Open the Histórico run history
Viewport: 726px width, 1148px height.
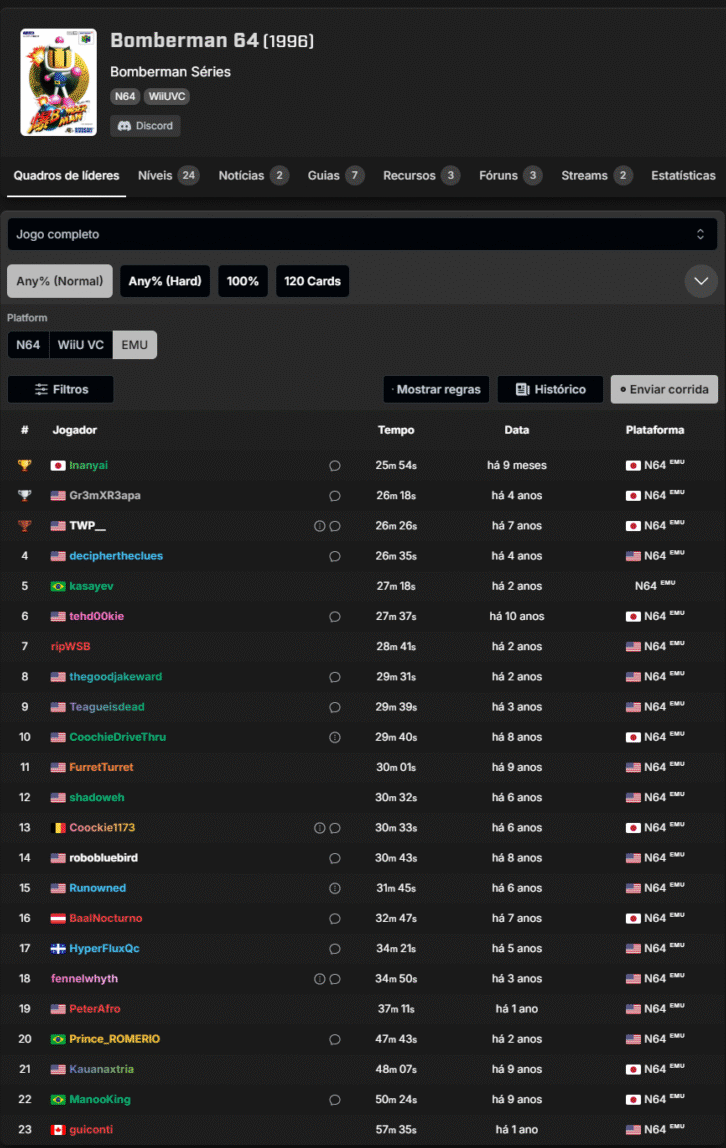click(550, 389)
